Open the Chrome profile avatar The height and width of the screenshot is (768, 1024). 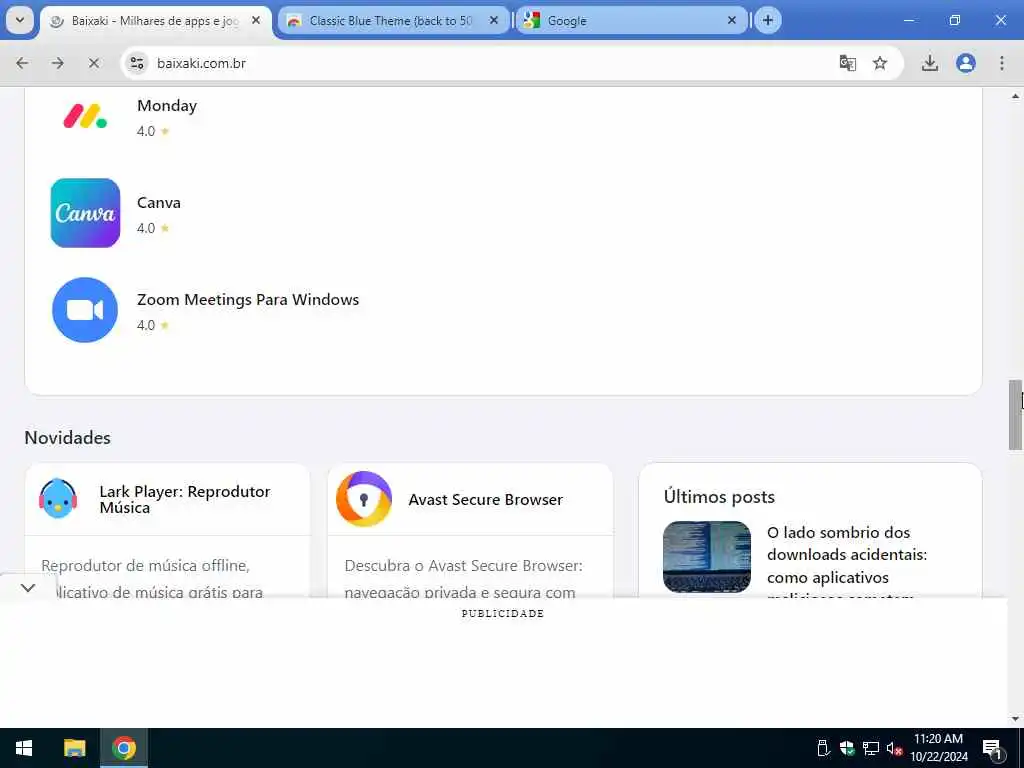[965, 63]
